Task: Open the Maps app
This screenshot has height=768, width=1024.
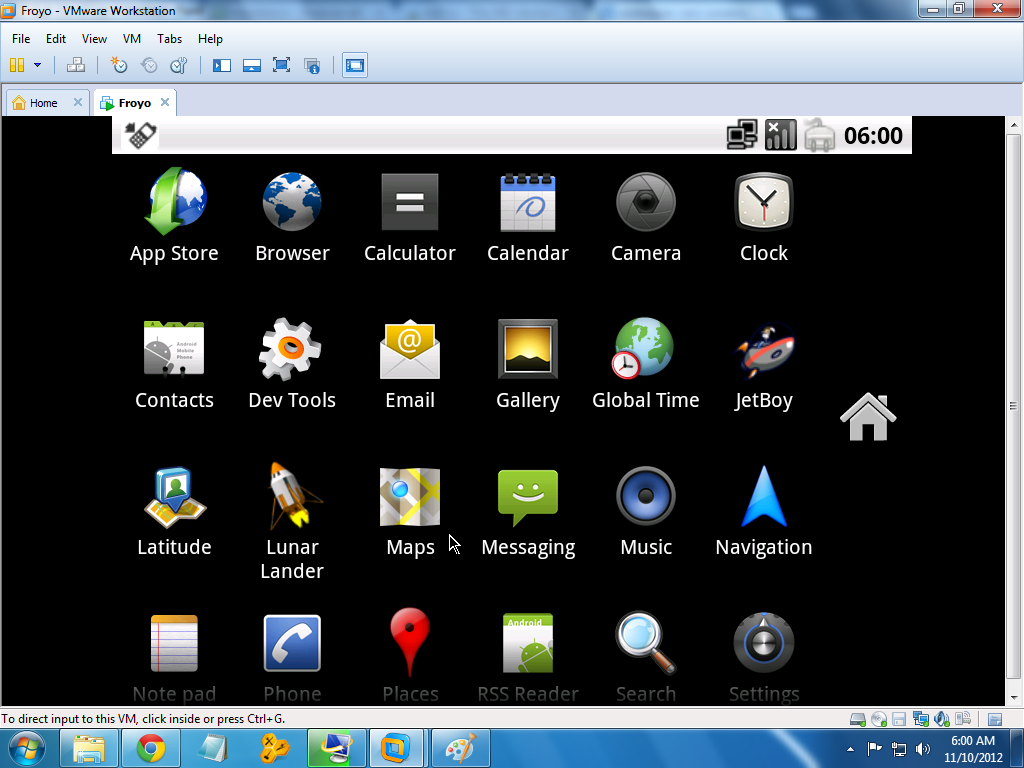Action: point(409,511)
